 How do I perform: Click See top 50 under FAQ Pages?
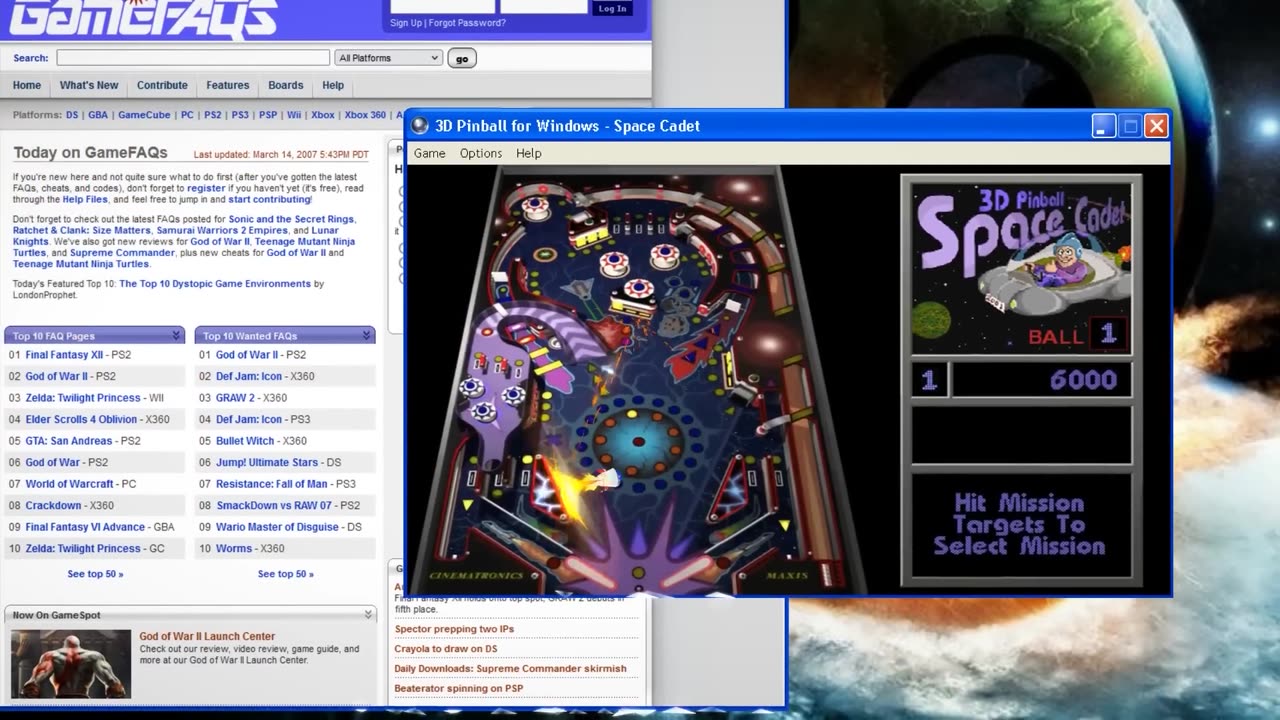pos(95,574)
